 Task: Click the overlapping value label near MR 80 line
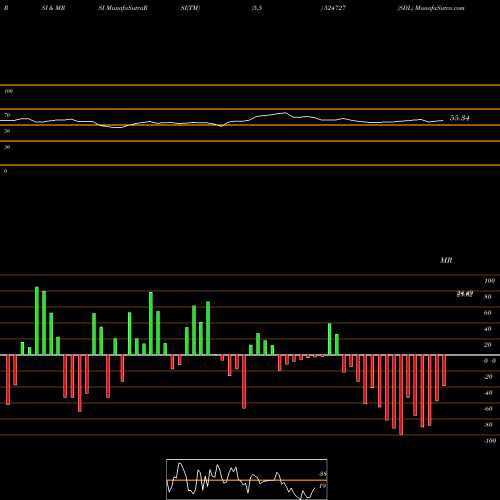465,294
